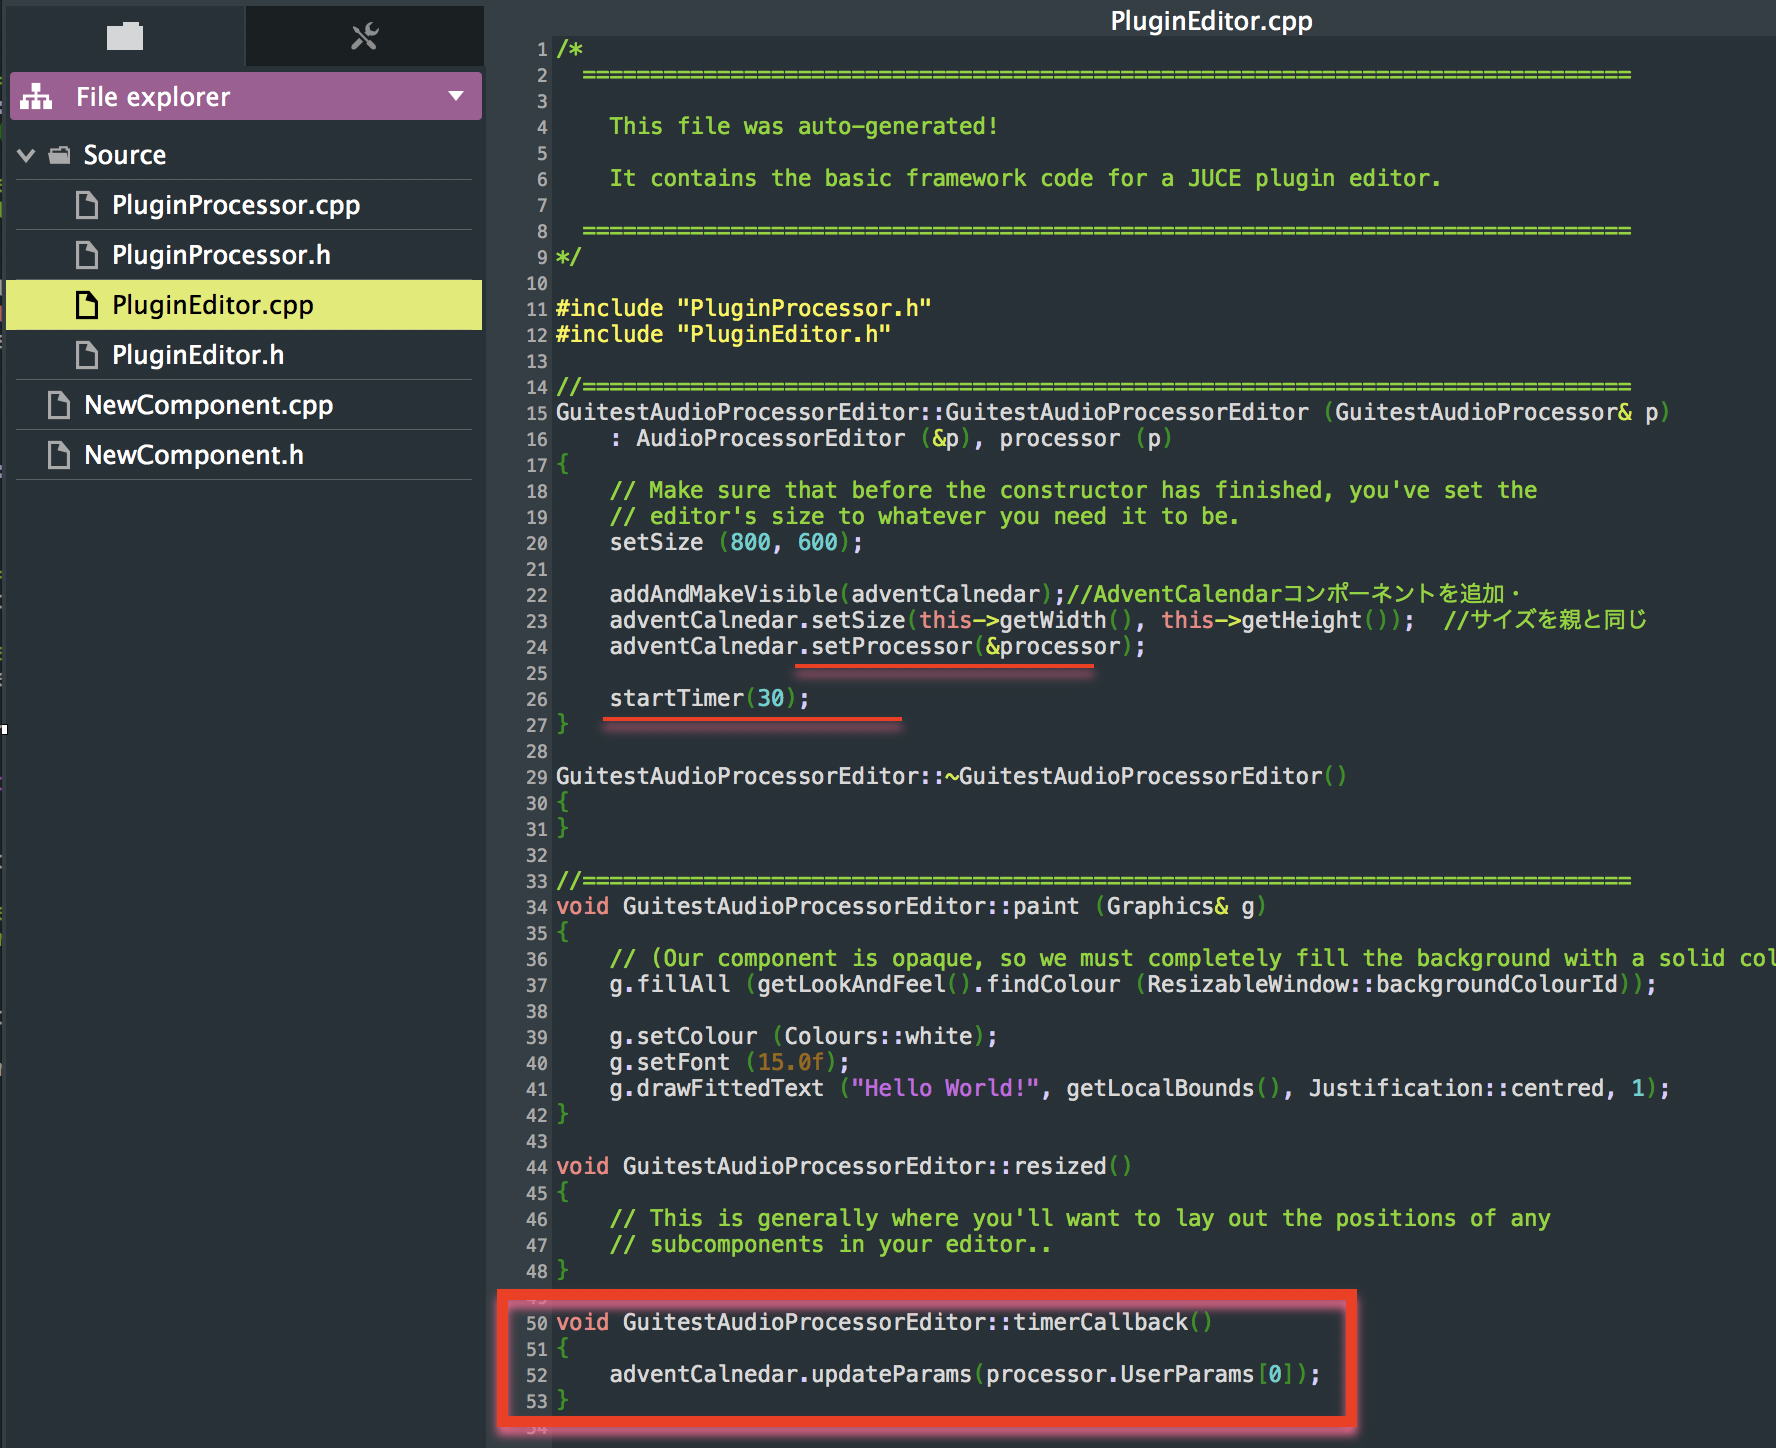
Task: Click line number 26 in the gutter
Action: [537, 699]
